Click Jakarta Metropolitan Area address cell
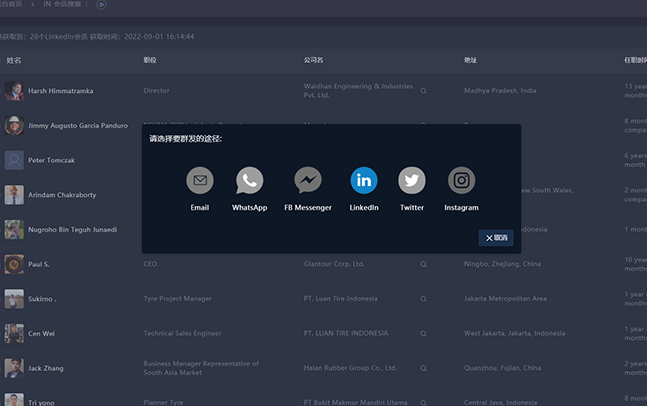Screen dimensions: 647x406 click(x=505, y=298)
